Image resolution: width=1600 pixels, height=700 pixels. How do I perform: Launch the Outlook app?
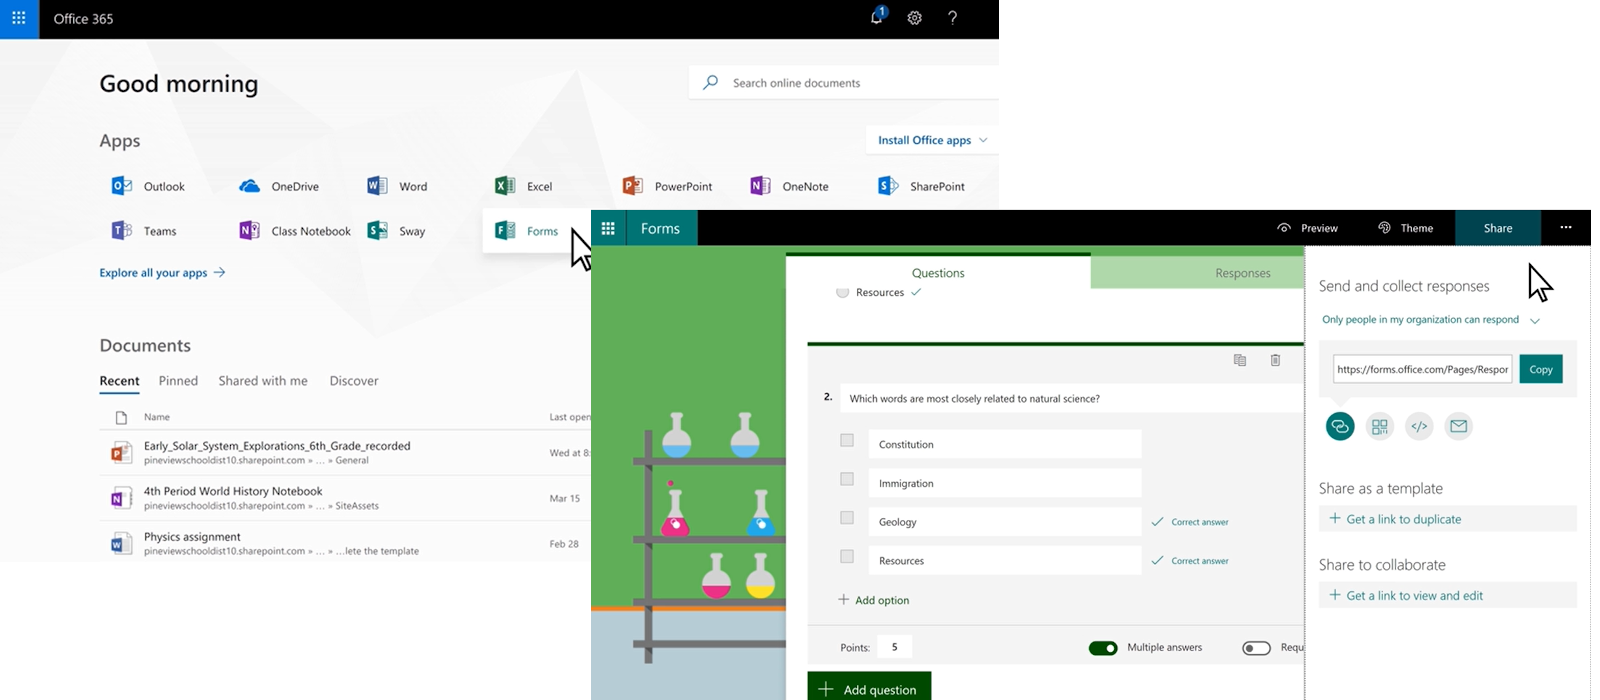pos(148,186)
